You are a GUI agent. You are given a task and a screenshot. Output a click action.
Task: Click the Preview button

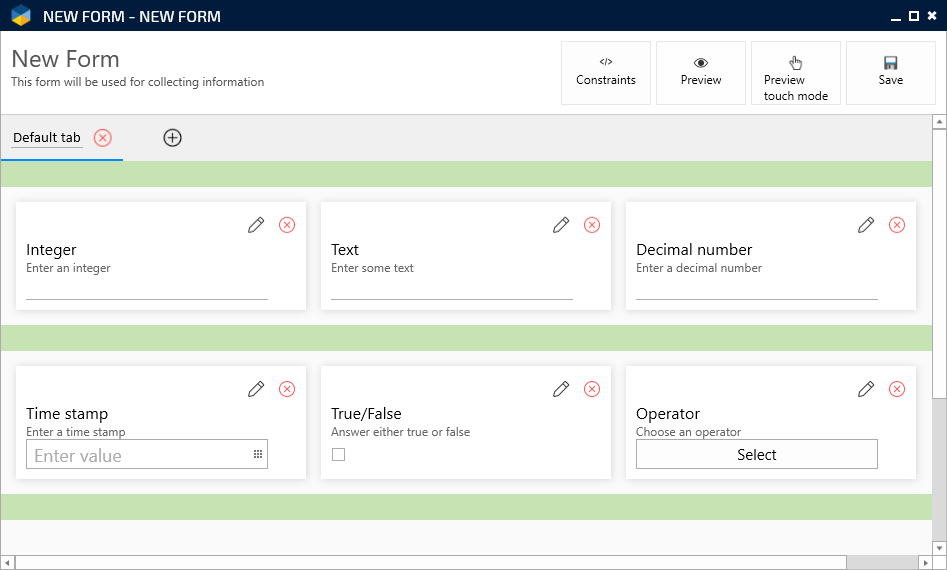pos(701,72)
